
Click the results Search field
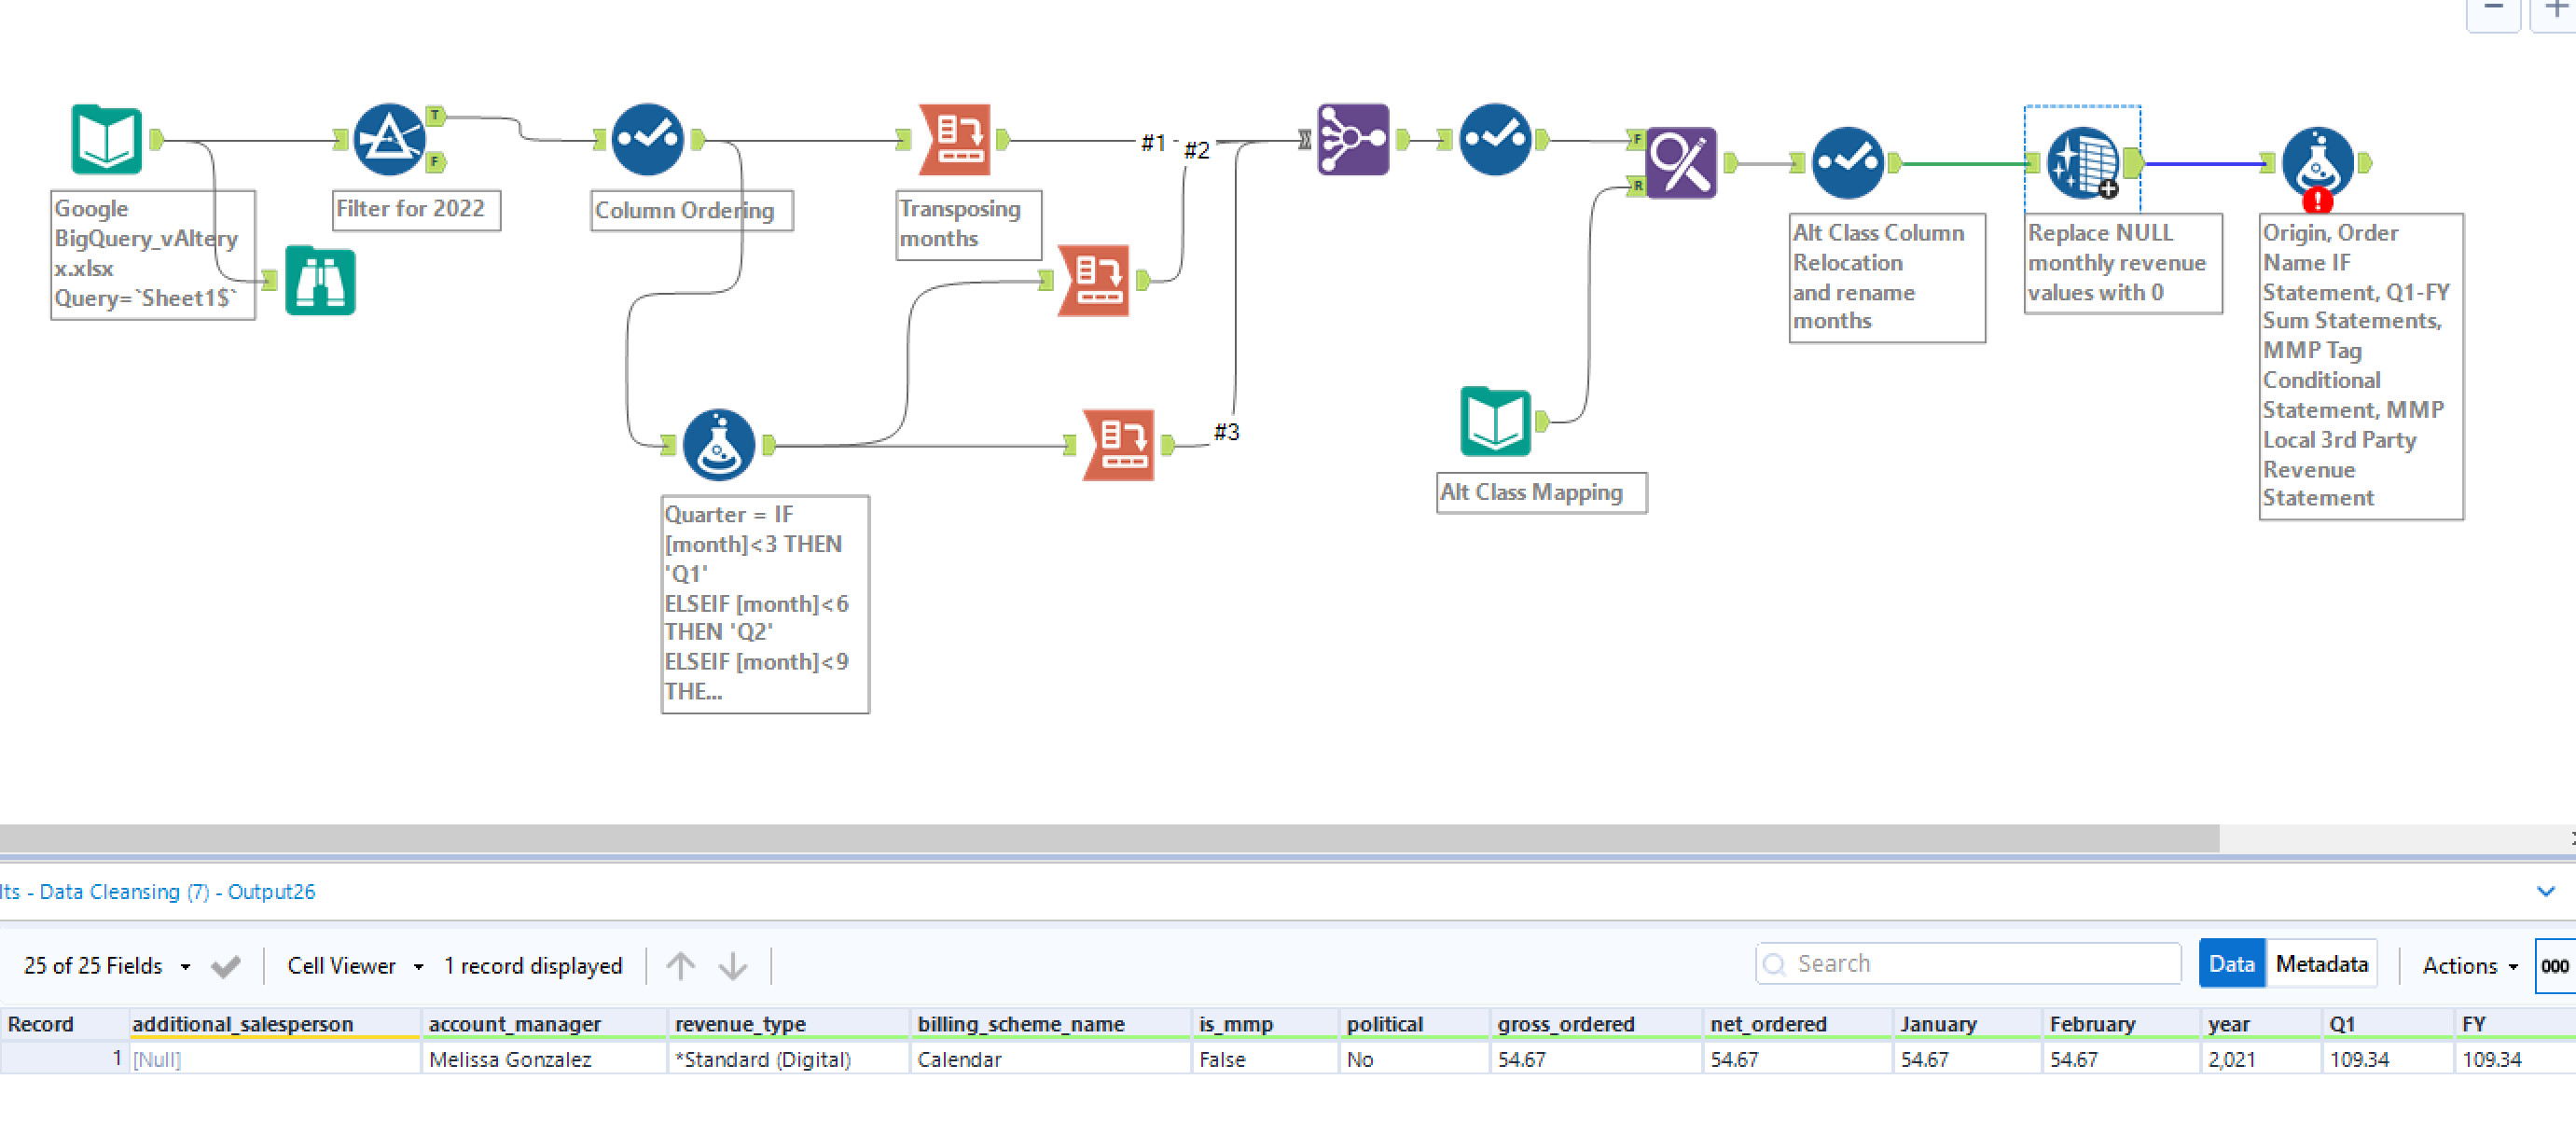[x=1966, y=963]
